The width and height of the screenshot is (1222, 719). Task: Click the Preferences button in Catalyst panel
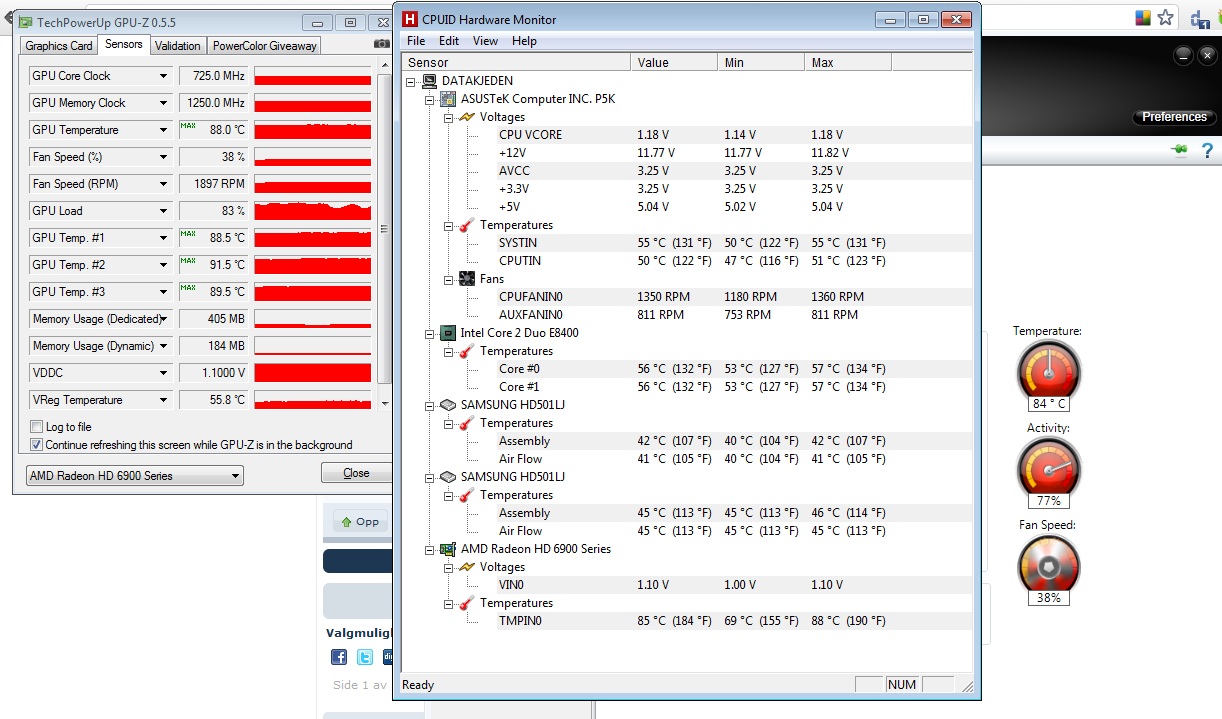1174,117
